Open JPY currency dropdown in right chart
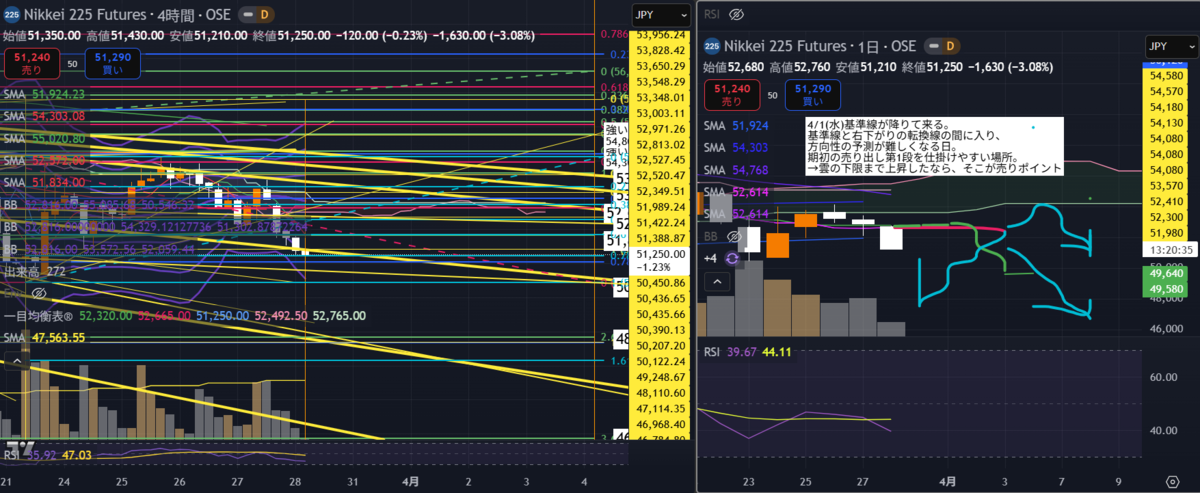1200x493 pixels. (x=1171, y=46)
